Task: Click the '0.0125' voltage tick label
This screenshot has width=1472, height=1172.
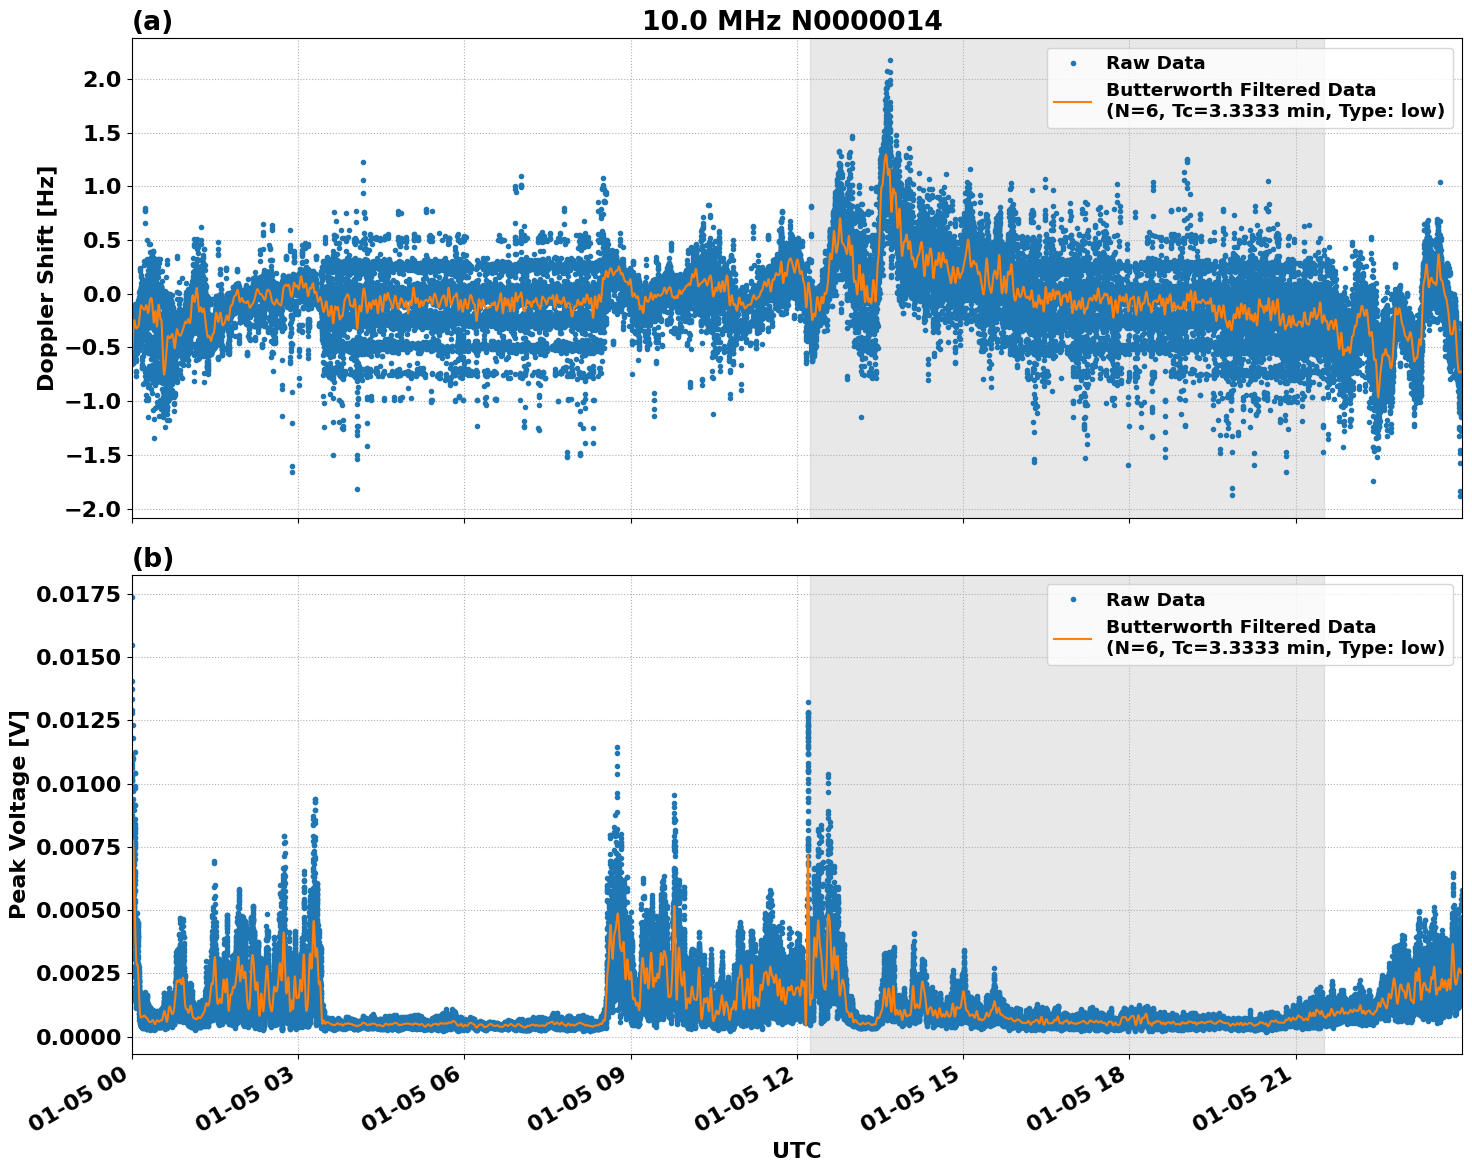Action: (x=78, y=721)
